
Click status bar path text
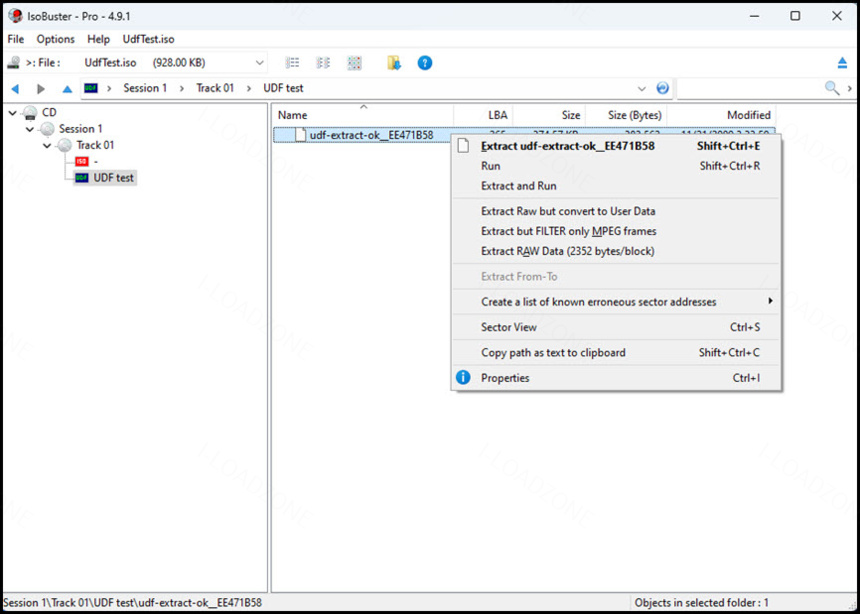132,602
